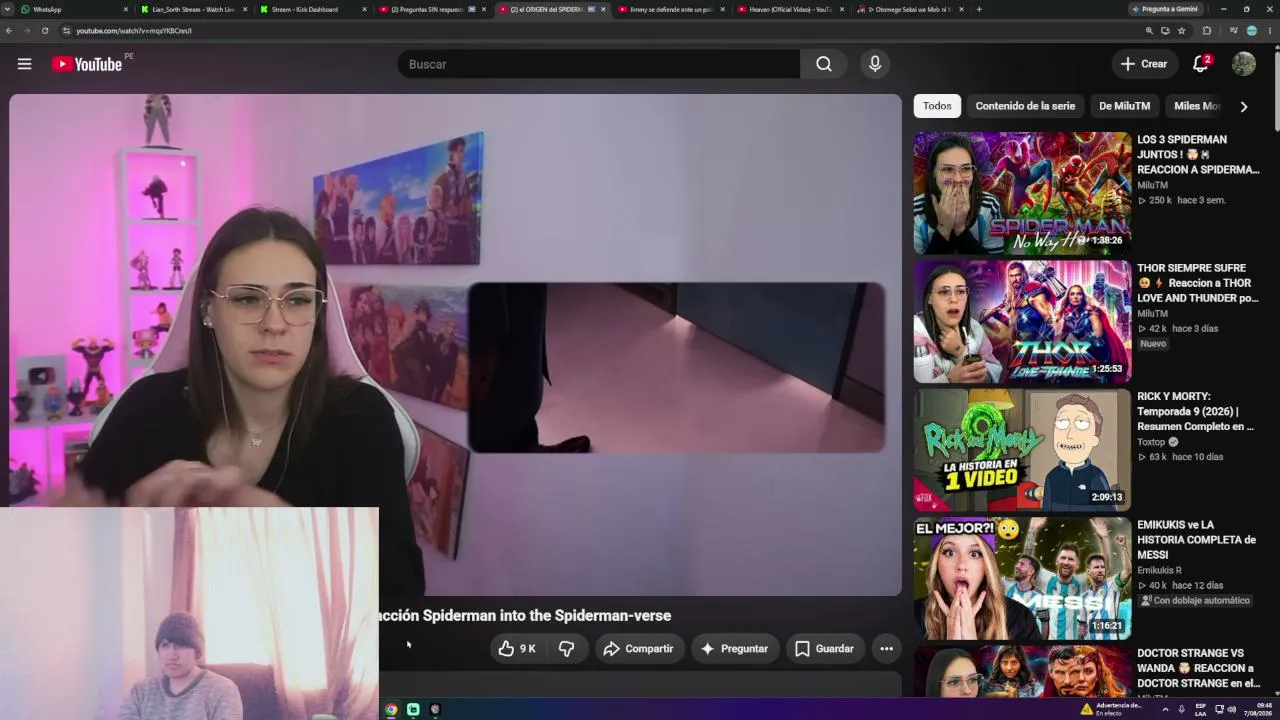1280x720 pixels.
Task: Open 'RICK Y MORTY: Temporada 9' title
Action: coord(1195,411)
